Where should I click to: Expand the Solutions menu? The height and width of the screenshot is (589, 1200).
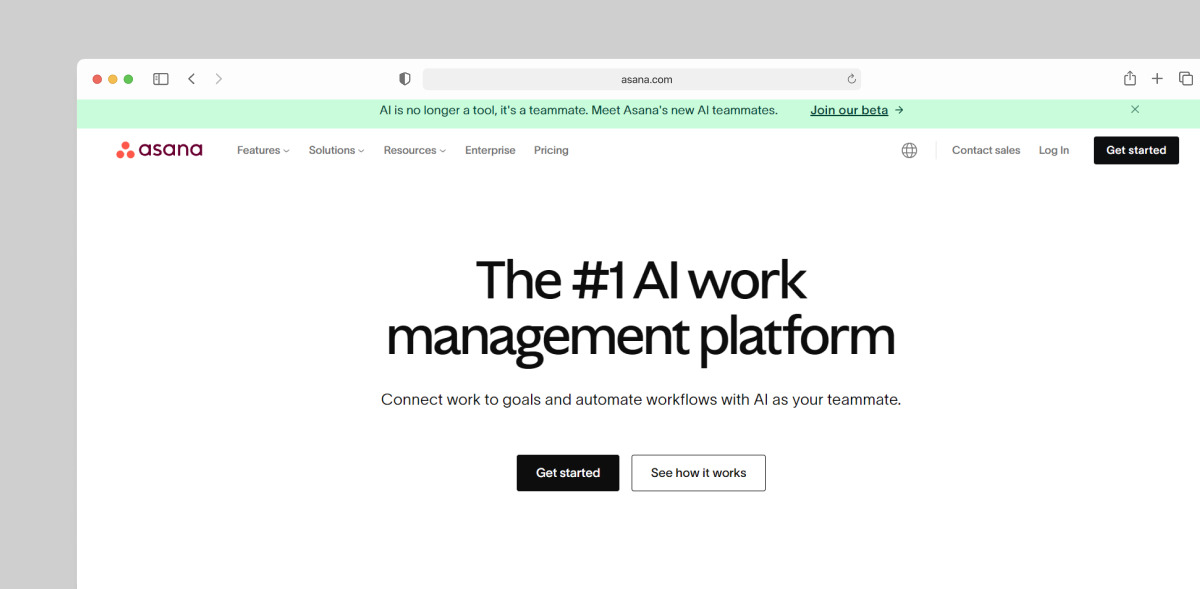click(x=336, y=150)
